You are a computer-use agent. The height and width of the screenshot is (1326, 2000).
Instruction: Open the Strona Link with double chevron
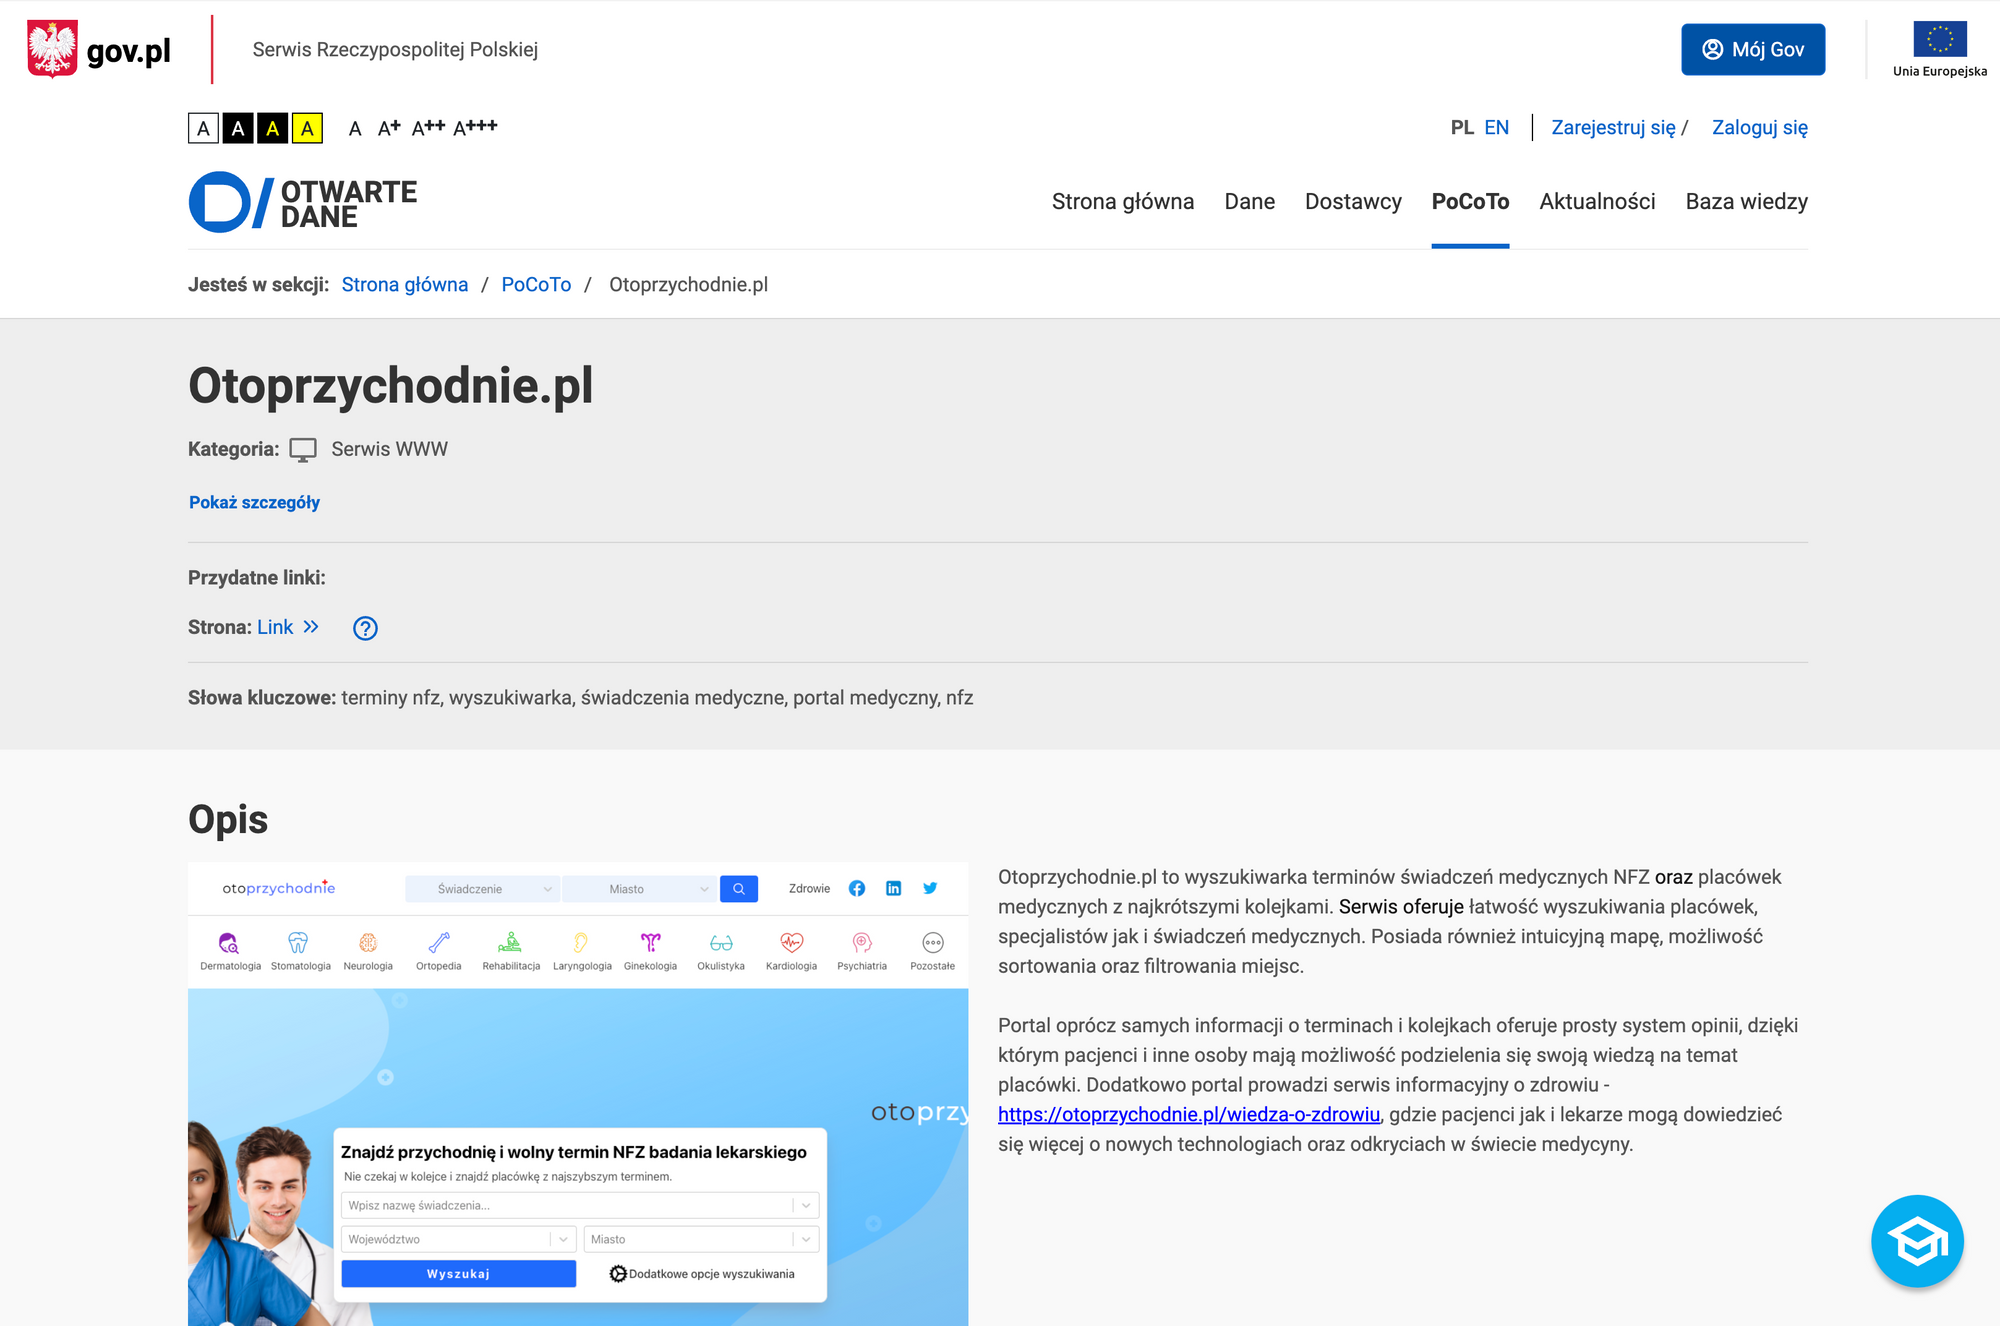288,627
